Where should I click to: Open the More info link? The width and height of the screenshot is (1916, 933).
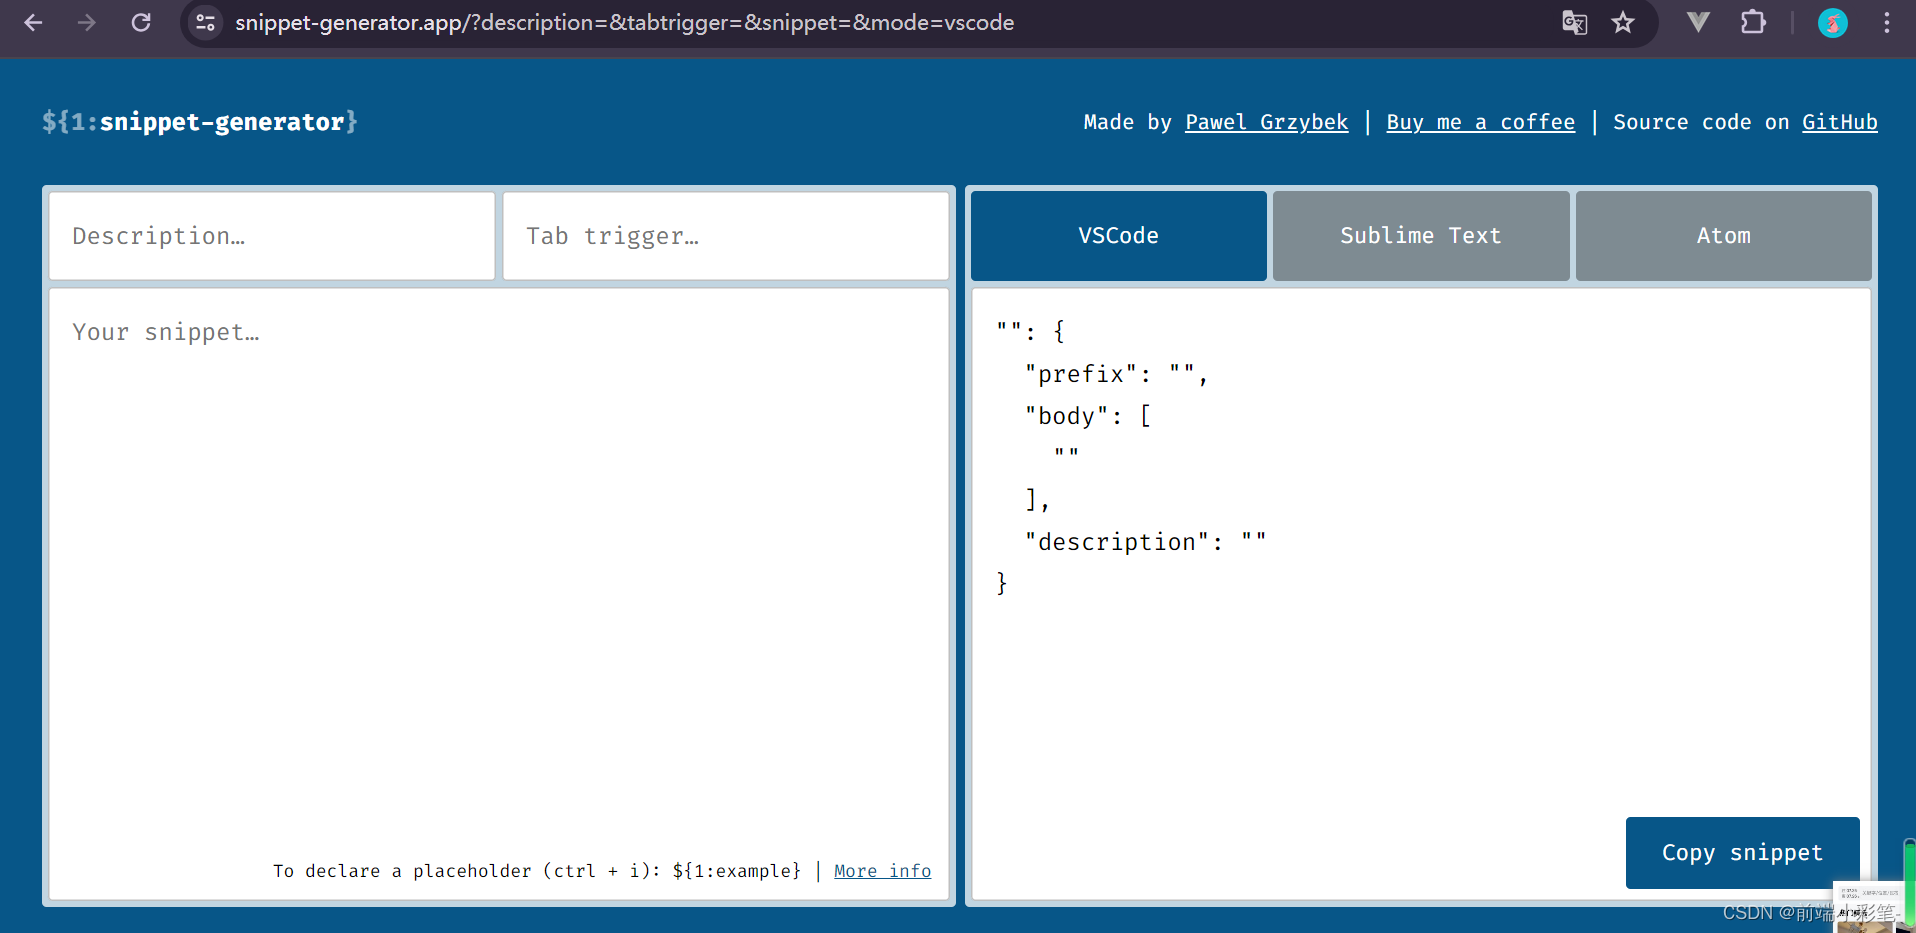882,871
